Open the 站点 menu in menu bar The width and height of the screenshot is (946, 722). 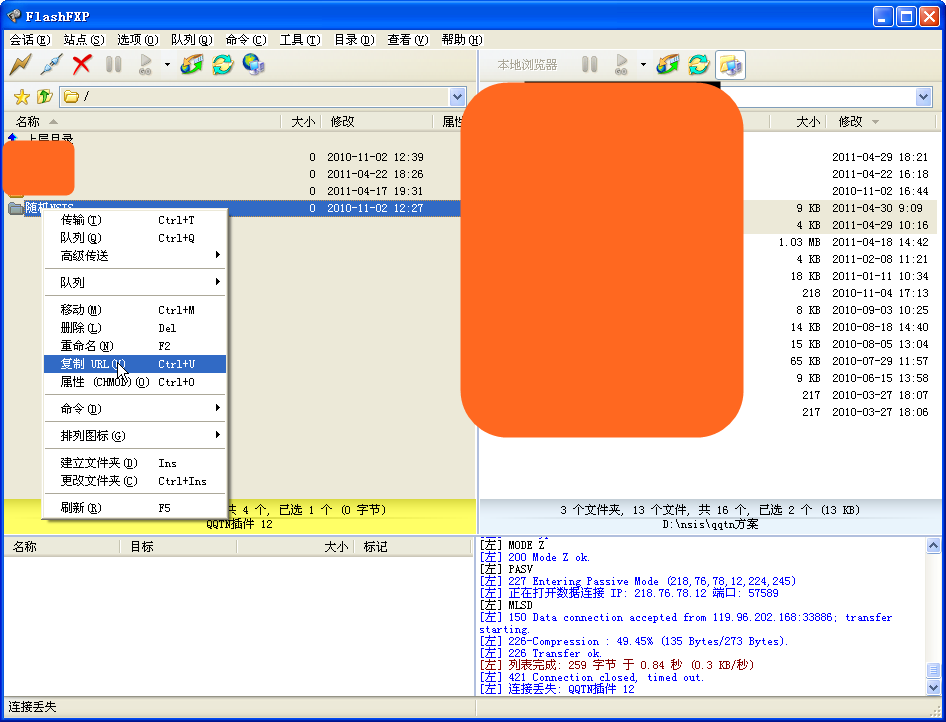point(83,40)
